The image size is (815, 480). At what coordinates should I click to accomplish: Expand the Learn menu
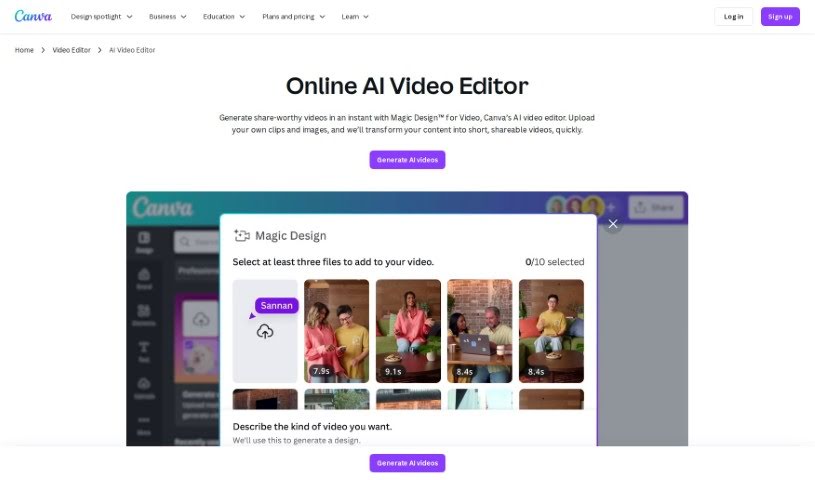click(355, 17)
